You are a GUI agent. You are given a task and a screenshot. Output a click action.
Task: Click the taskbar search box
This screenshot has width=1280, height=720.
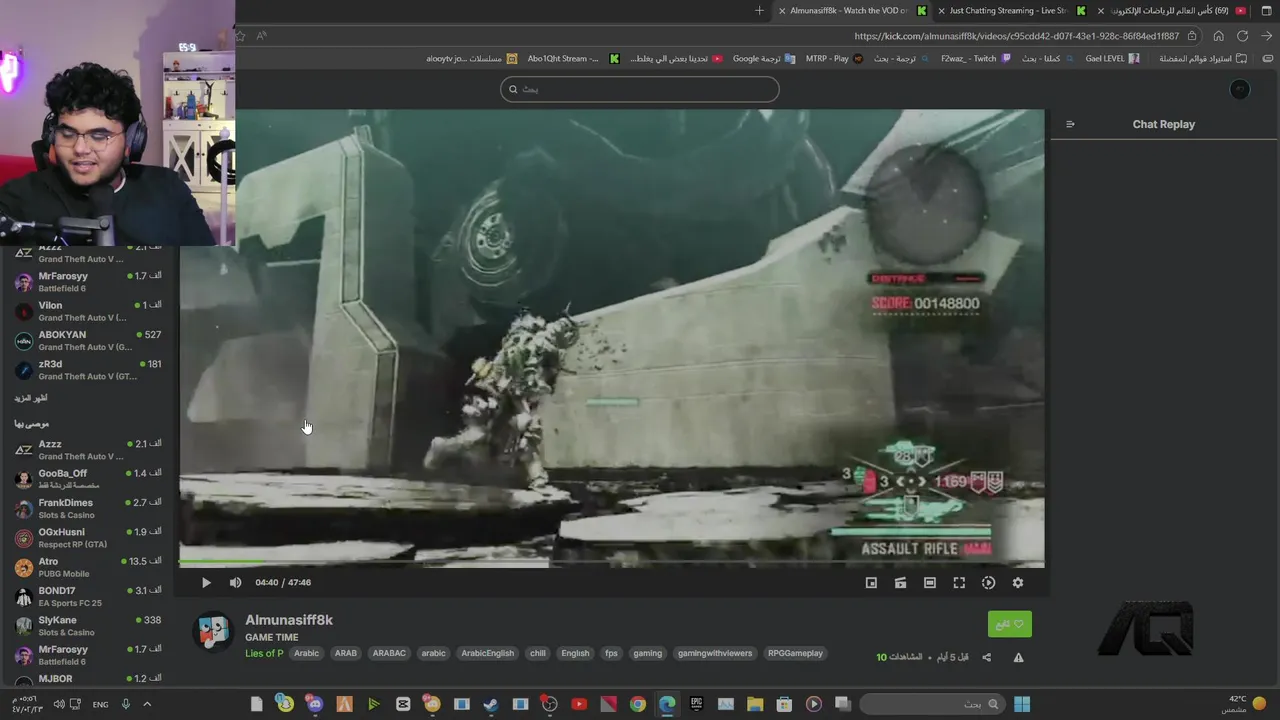click(x=932, y=705)
